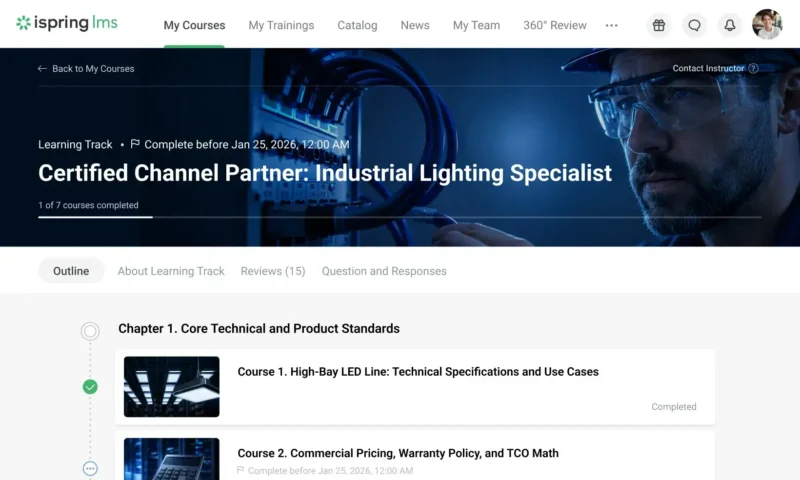The width and height of the screenshot is (800, 480).
Task: Open Question and Responses tab
Action: coord(384,271)
